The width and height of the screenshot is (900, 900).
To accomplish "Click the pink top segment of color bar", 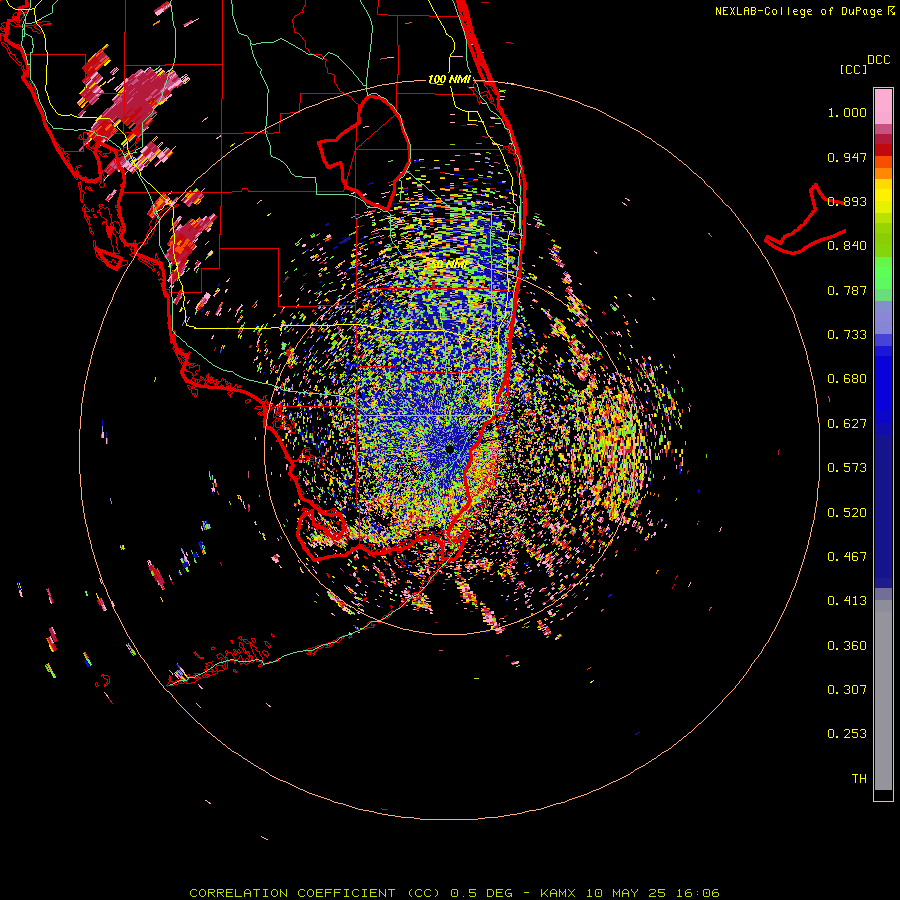I will tap(883, 106).
